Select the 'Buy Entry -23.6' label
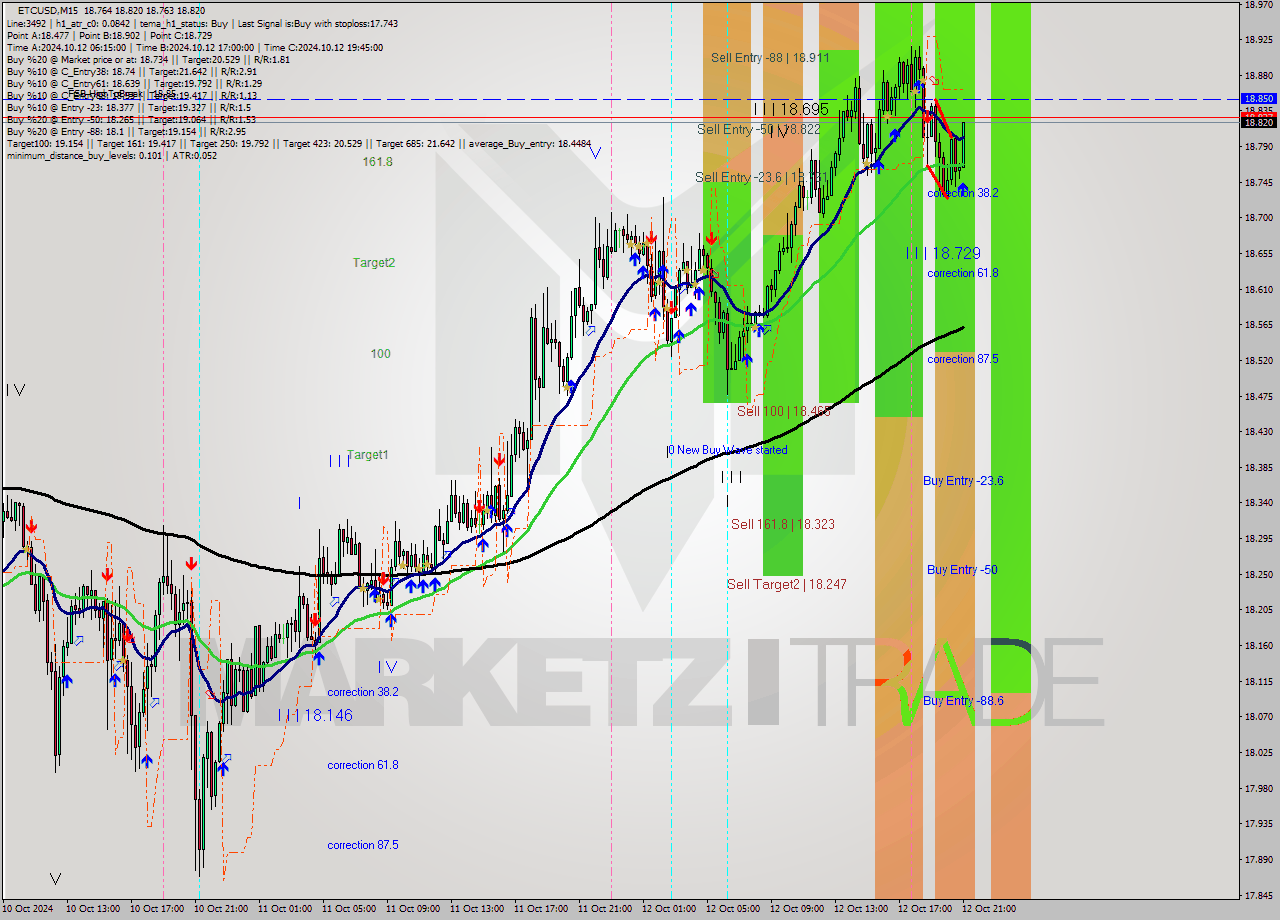This screenshot has width=1280, height=920. click(963, 481)
